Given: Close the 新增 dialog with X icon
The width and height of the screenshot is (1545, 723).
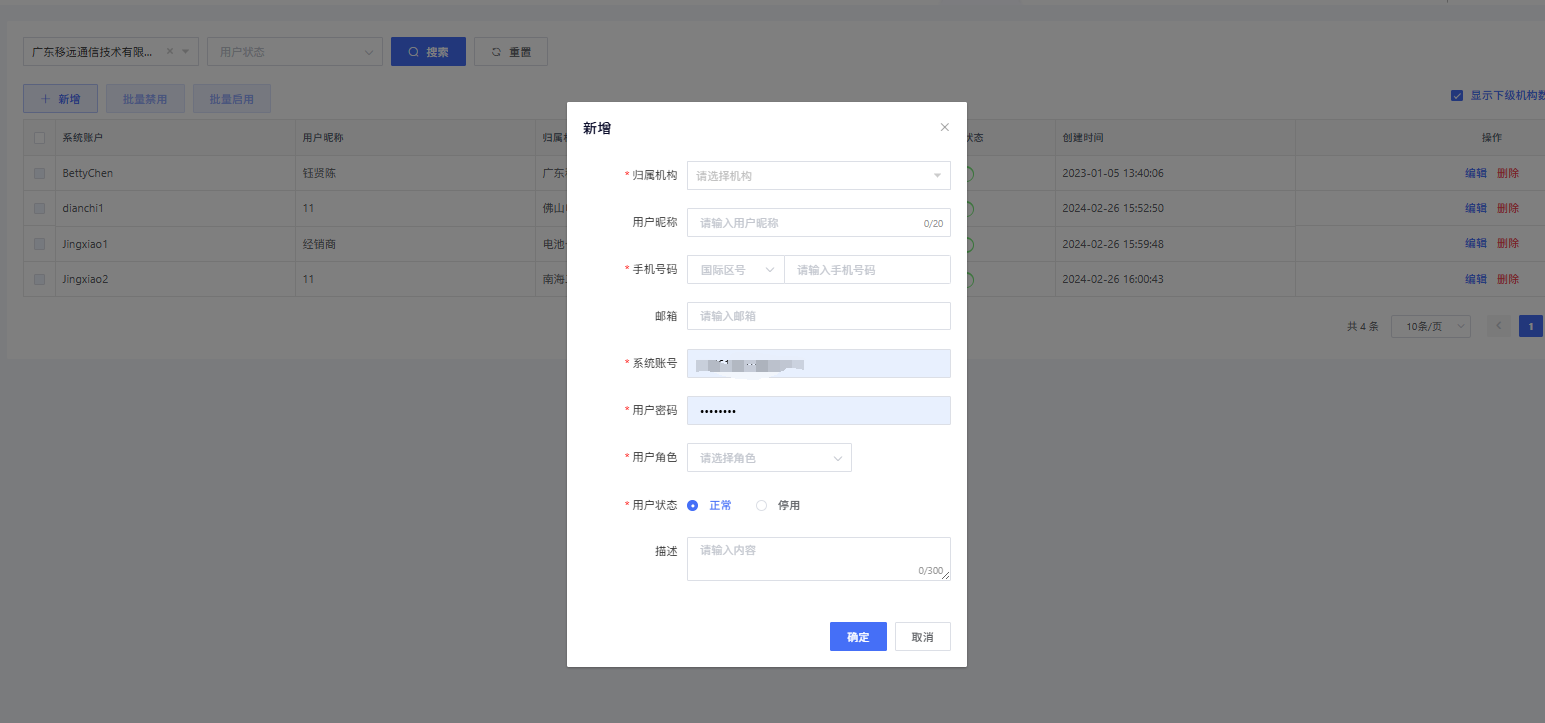Looking at the screenshot, I should click(x=944, y=128).
